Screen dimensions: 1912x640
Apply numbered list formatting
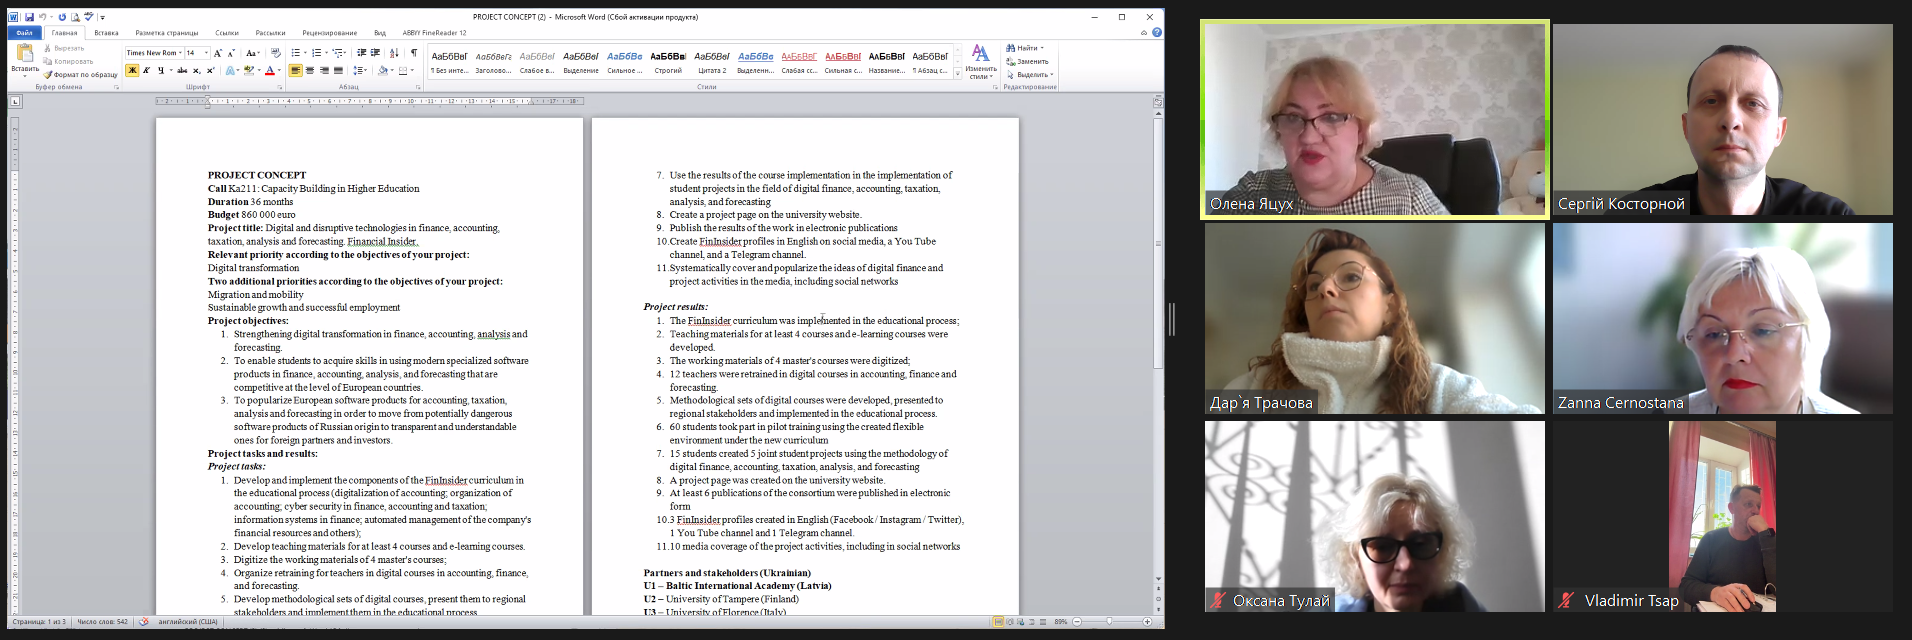click(x=318, y=53)
